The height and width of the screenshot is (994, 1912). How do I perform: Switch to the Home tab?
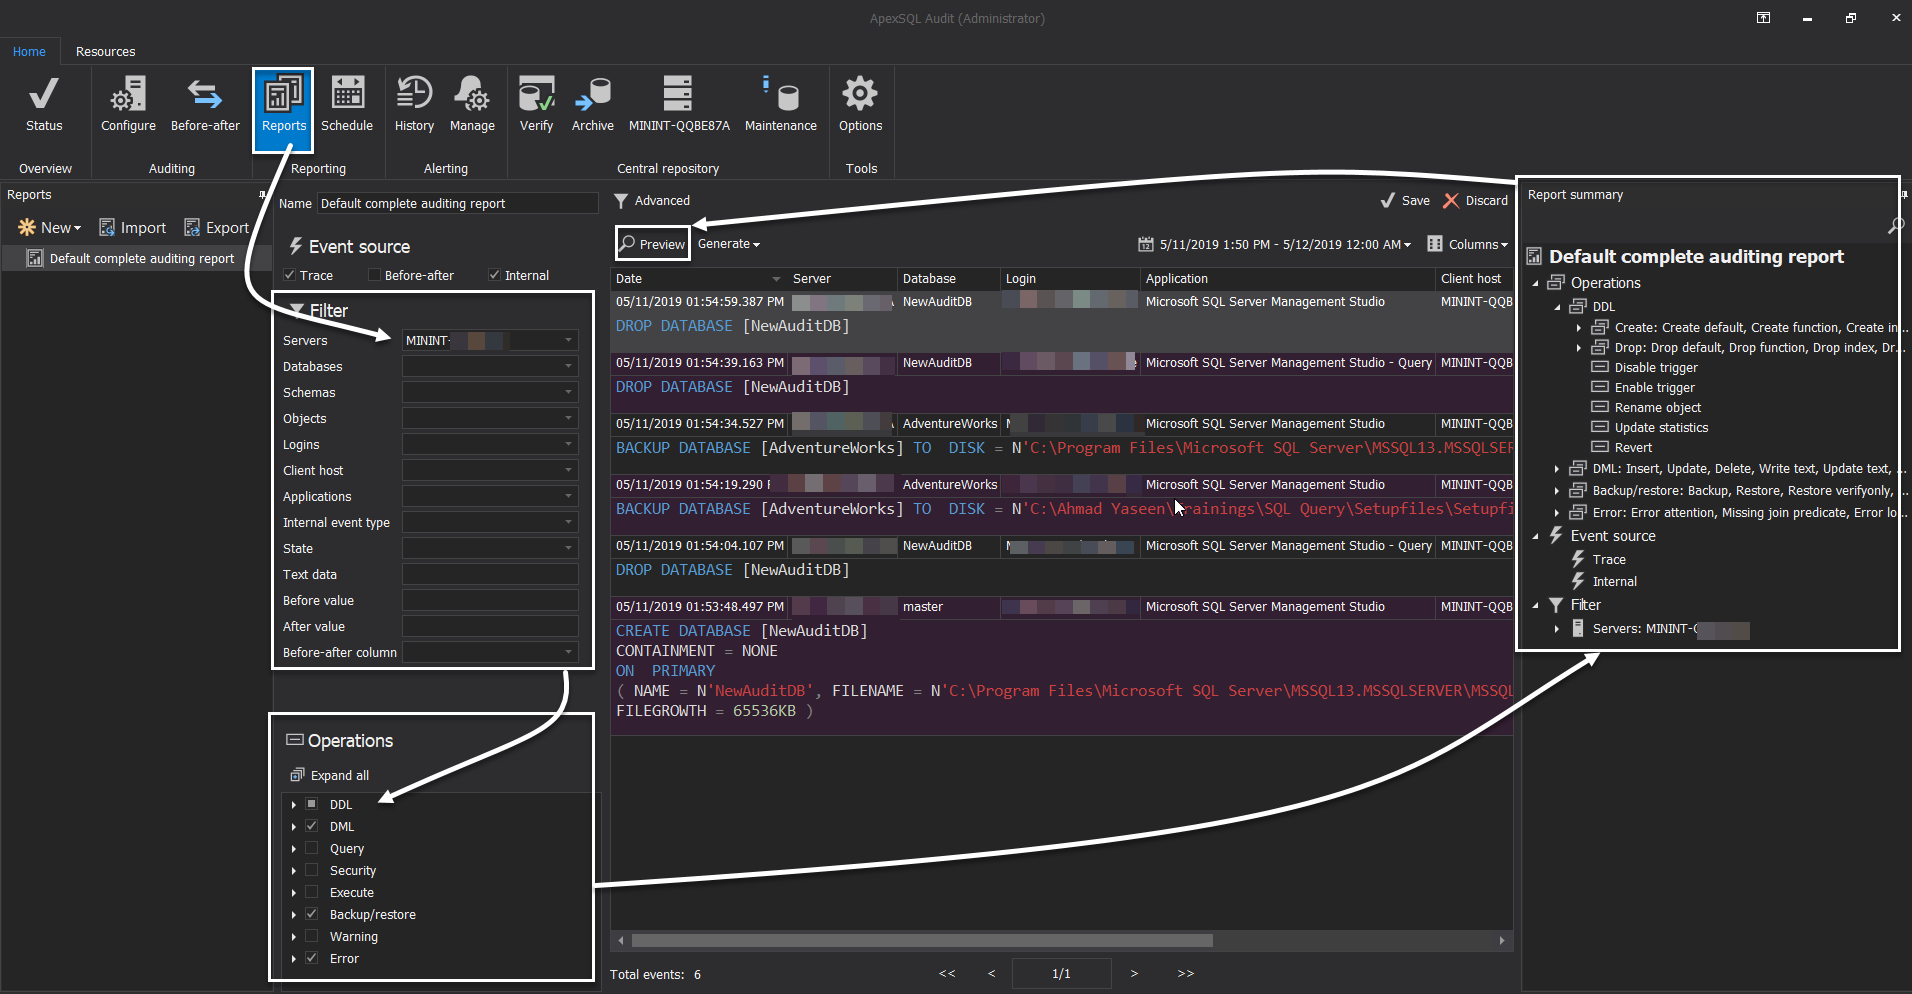[x=29, y=52]
